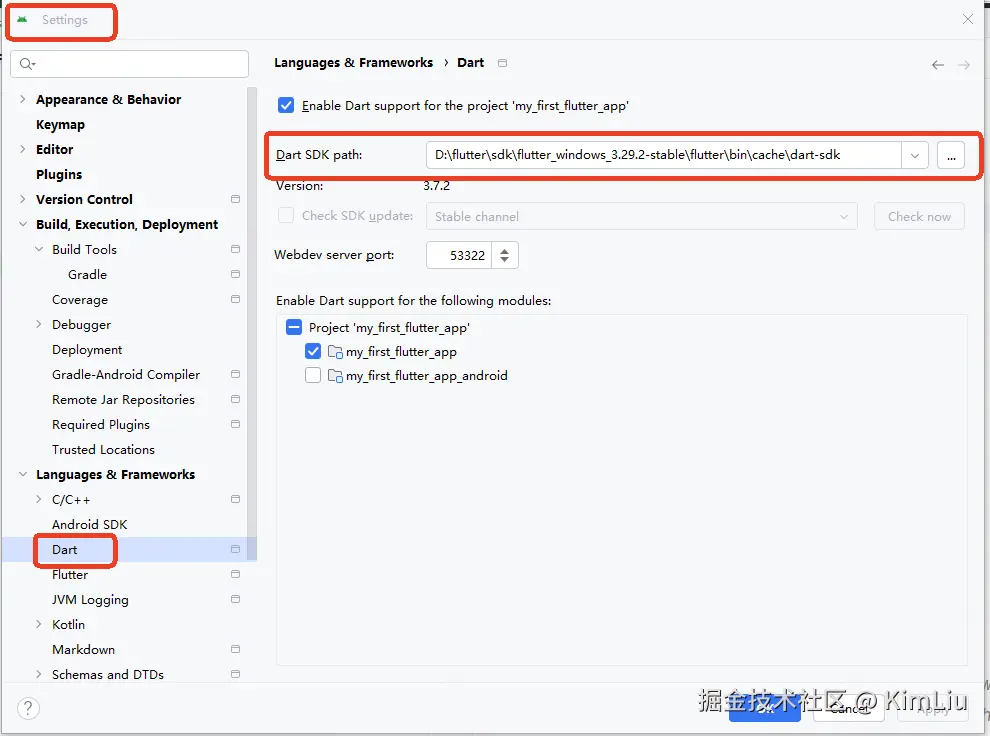Open the Plugins settings page

coord(59,174)
